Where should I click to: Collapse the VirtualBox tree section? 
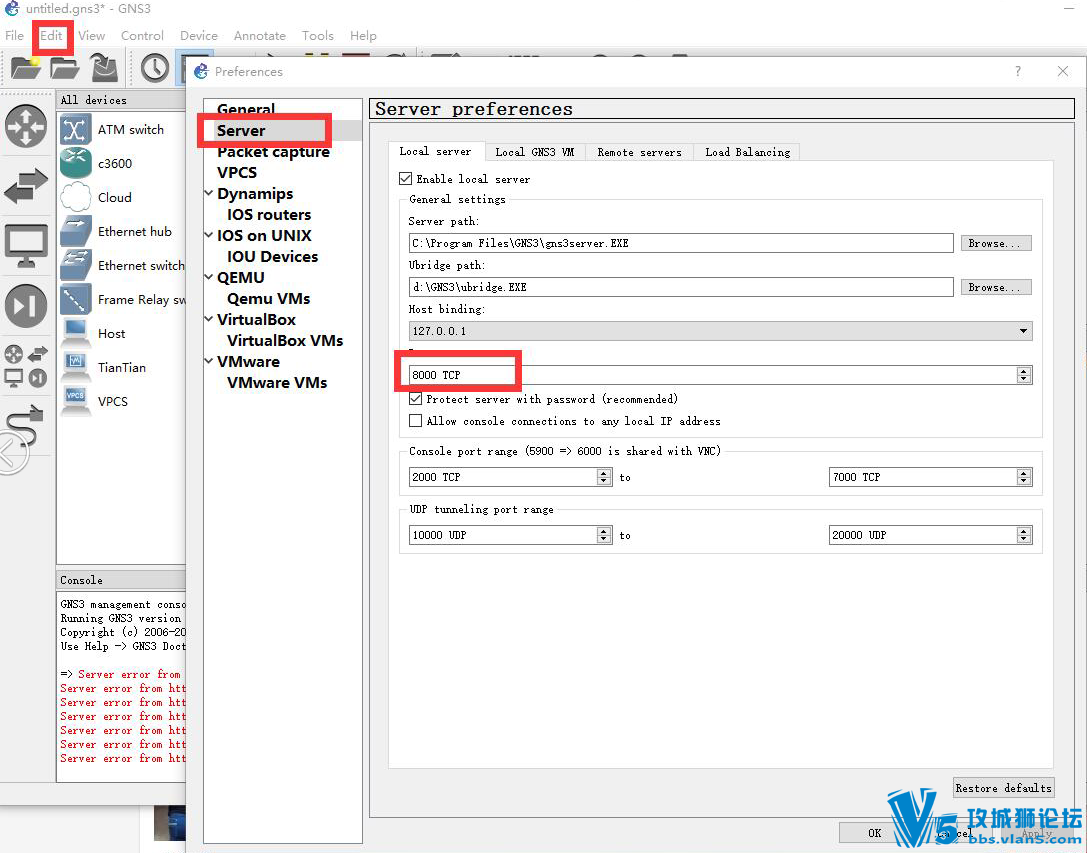[209, 319]
